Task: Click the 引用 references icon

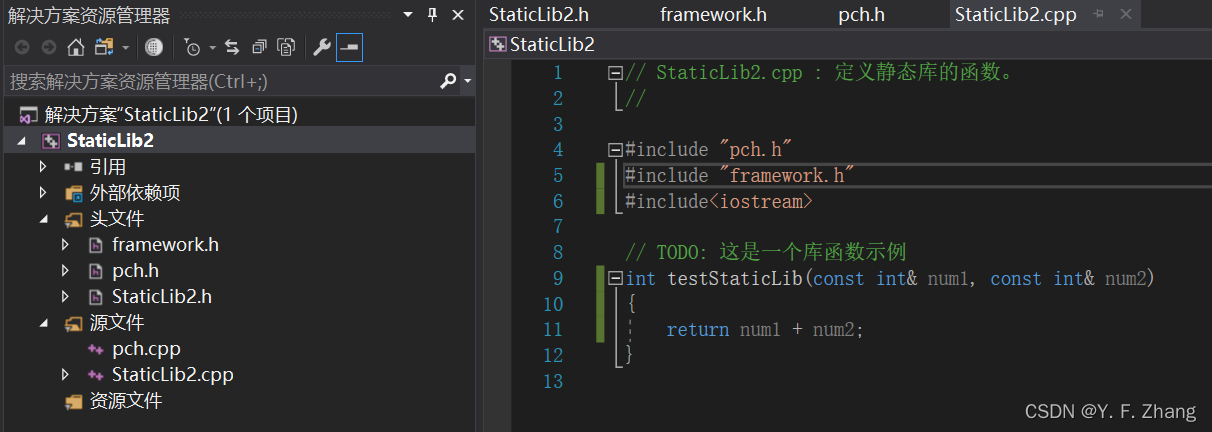Action: click(73, 167)
